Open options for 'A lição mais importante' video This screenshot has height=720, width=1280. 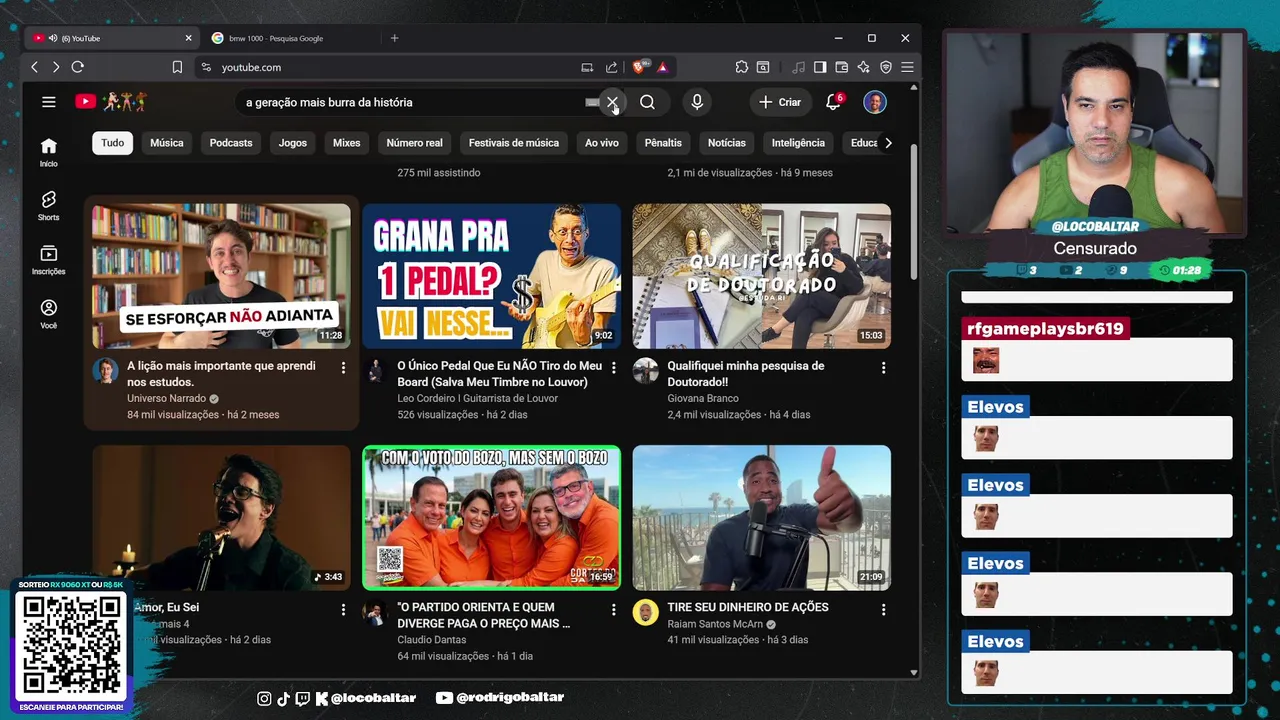tap(343, 368)
